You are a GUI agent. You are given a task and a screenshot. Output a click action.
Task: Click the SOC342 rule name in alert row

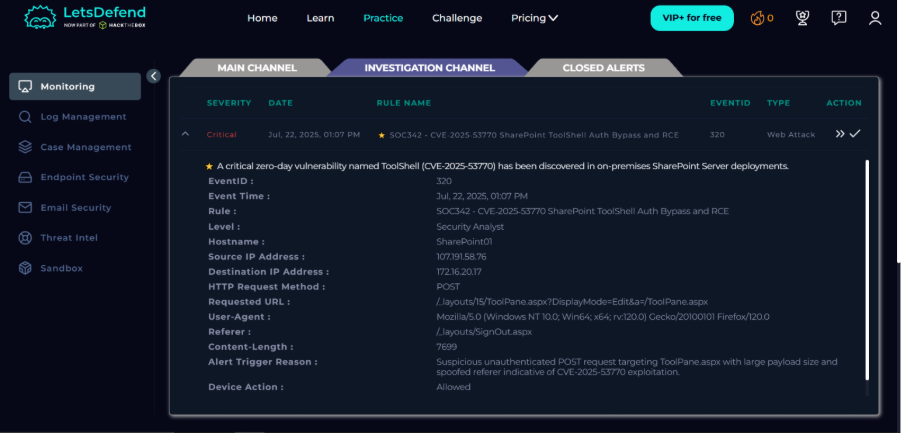coord(534,135)
